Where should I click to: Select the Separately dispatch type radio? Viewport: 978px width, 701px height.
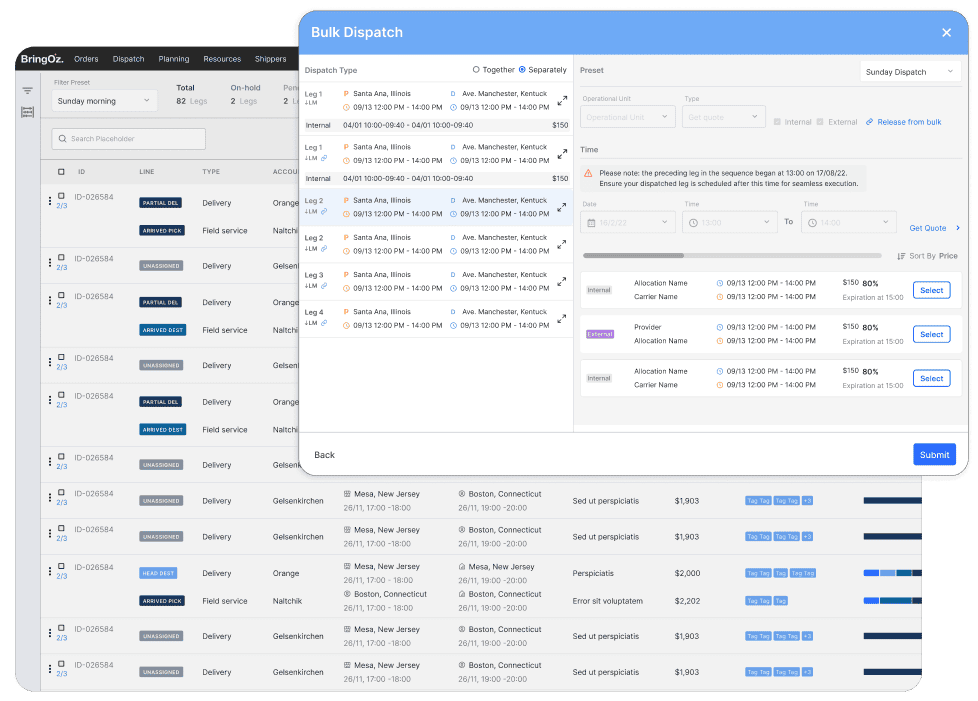coord(522,70)
